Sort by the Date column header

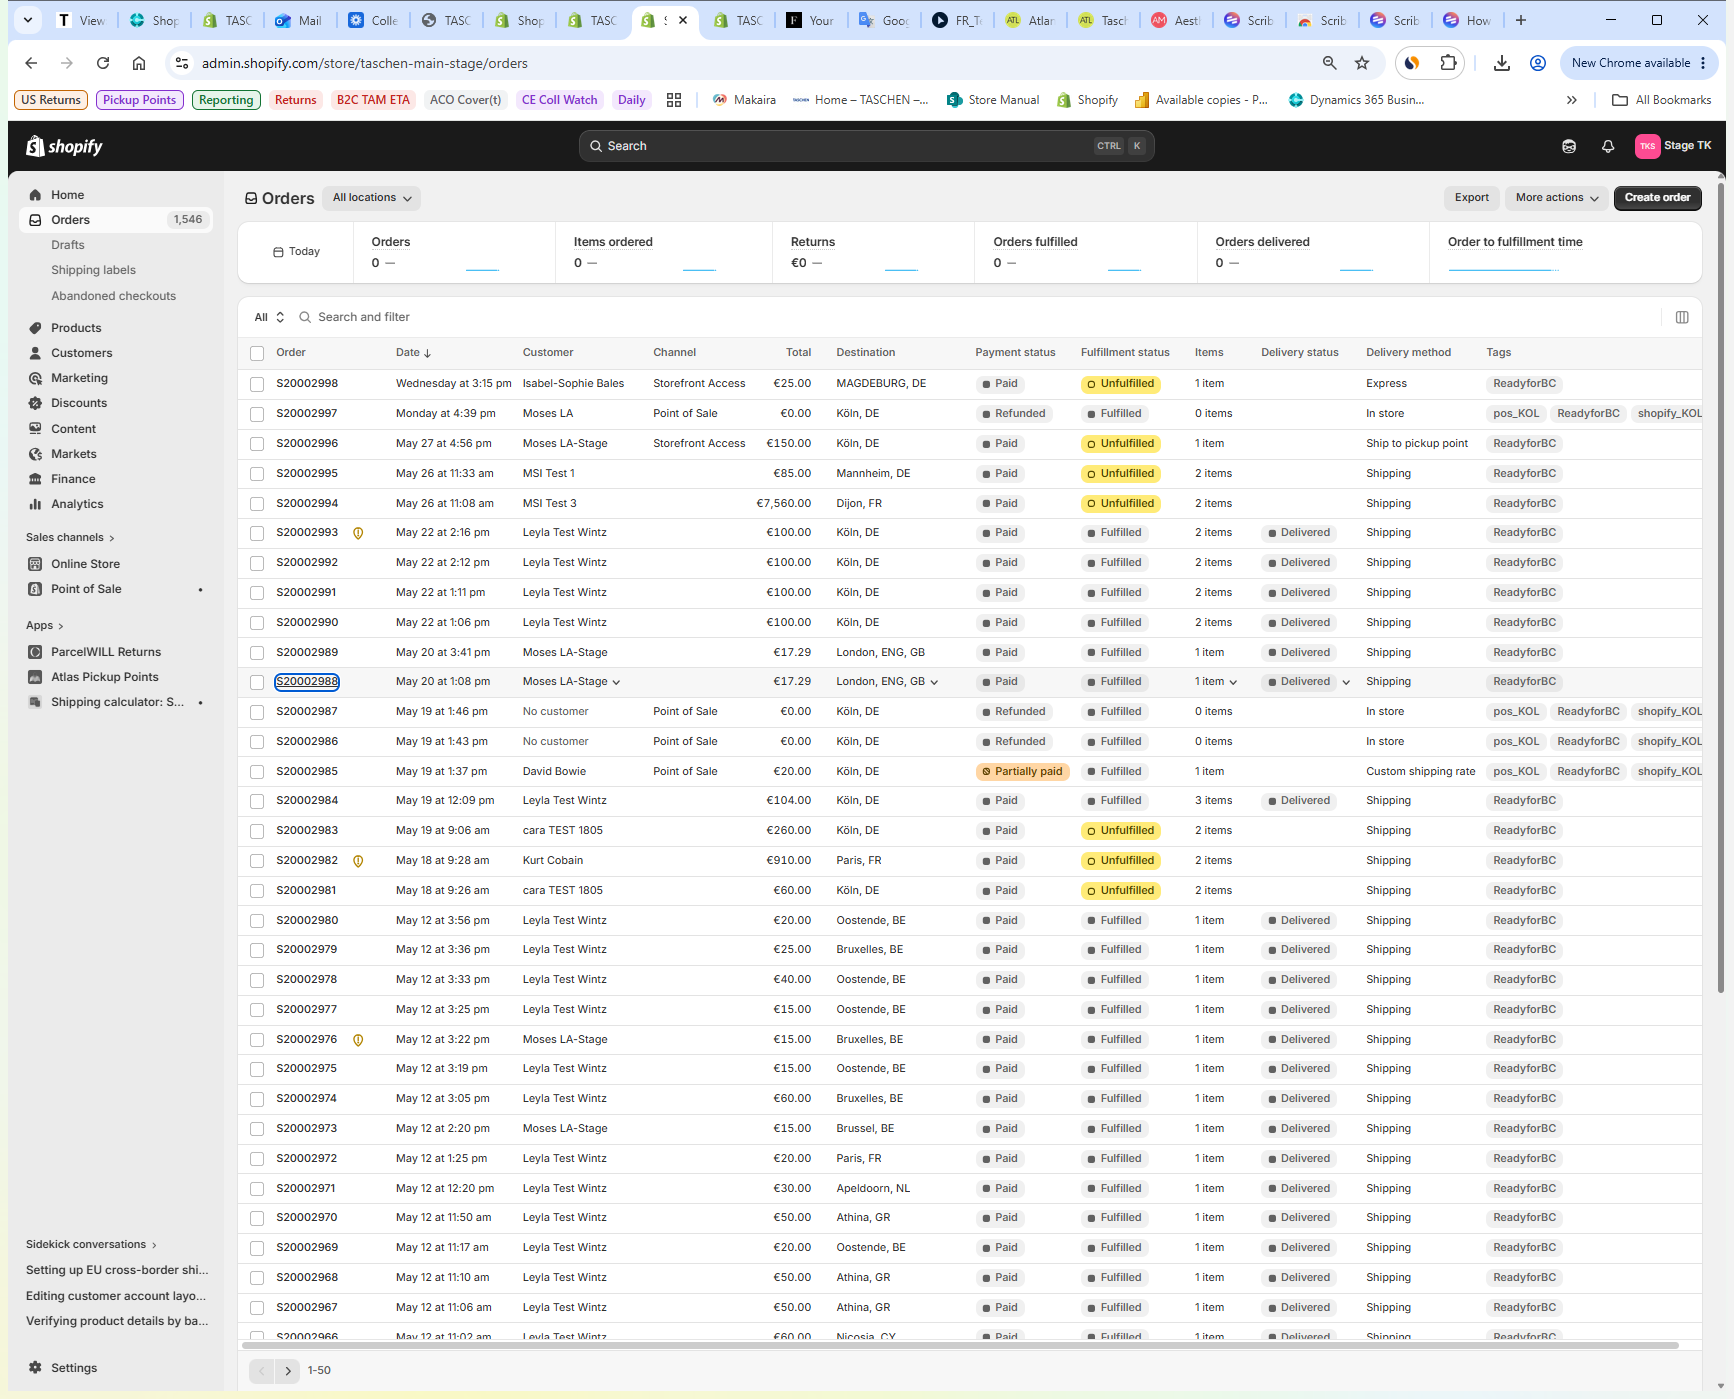click(413, 353)
